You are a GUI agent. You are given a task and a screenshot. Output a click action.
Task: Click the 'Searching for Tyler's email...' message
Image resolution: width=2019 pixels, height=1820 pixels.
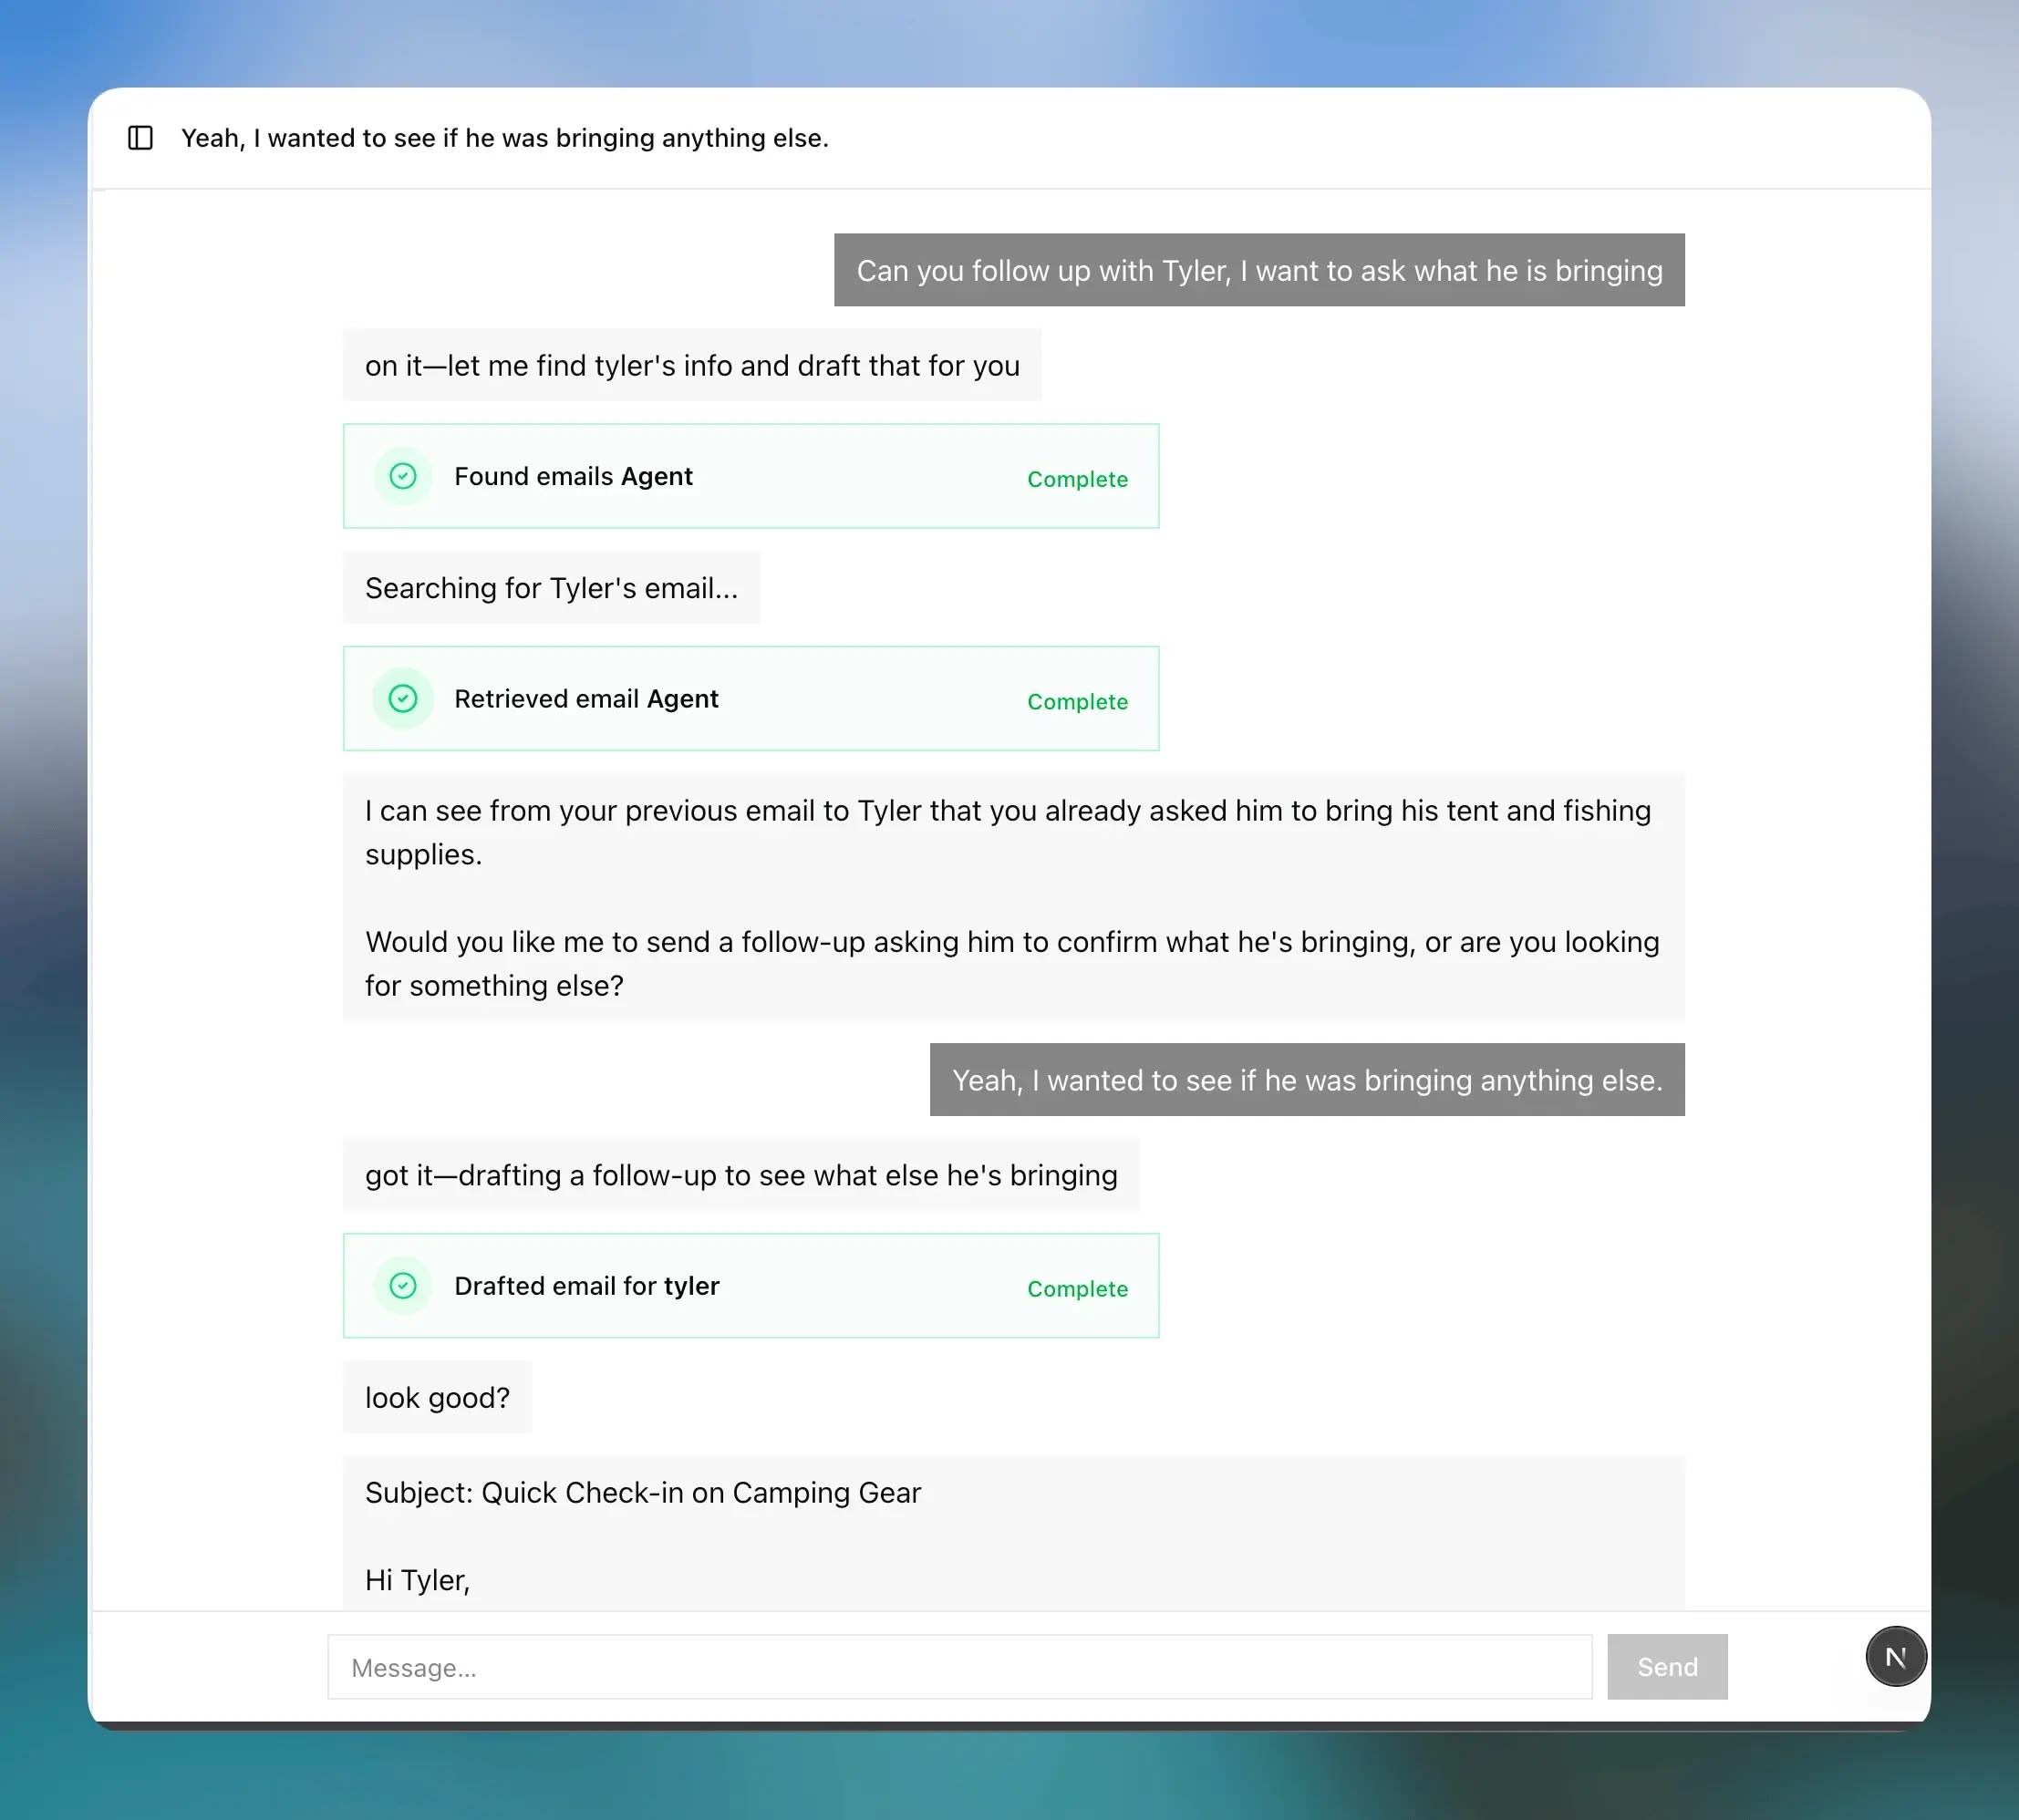(x=551, y=588)
